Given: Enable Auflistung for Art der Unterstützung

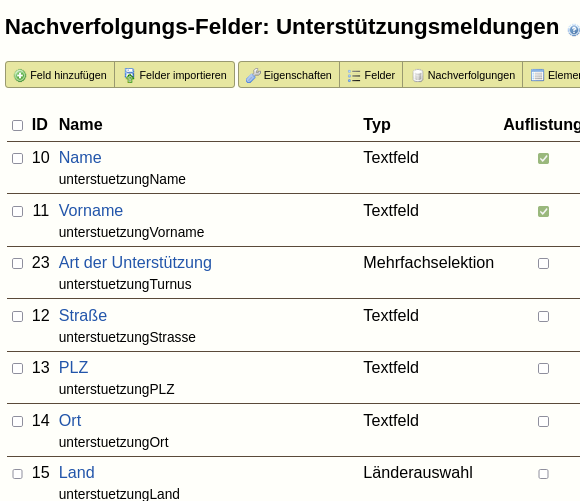Looking at the screenshot, I should [x=543, y=263].
